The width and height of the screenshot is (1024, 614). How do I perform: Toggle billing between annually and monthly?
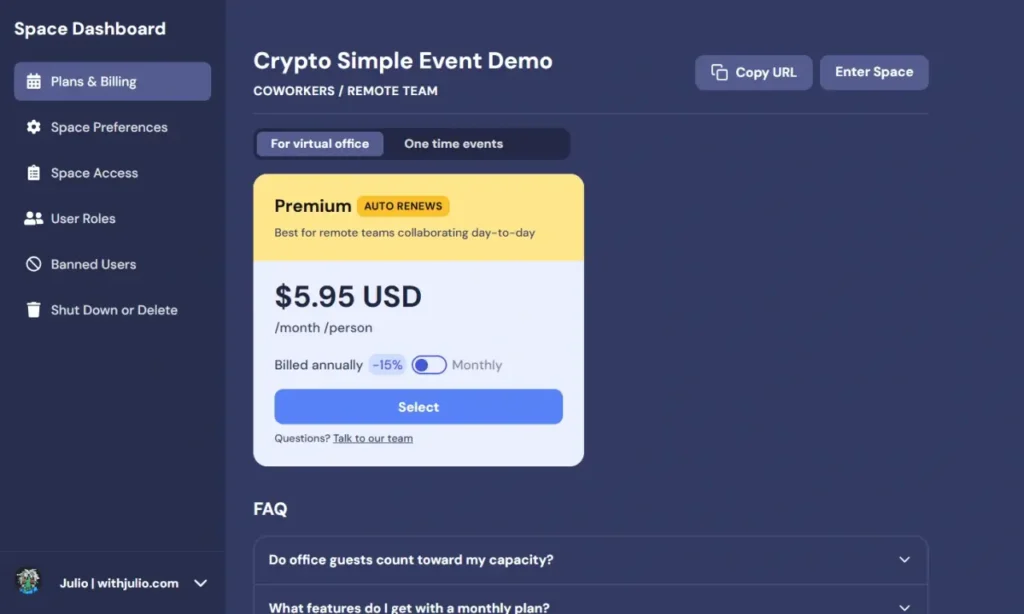[x=429, y=364]
